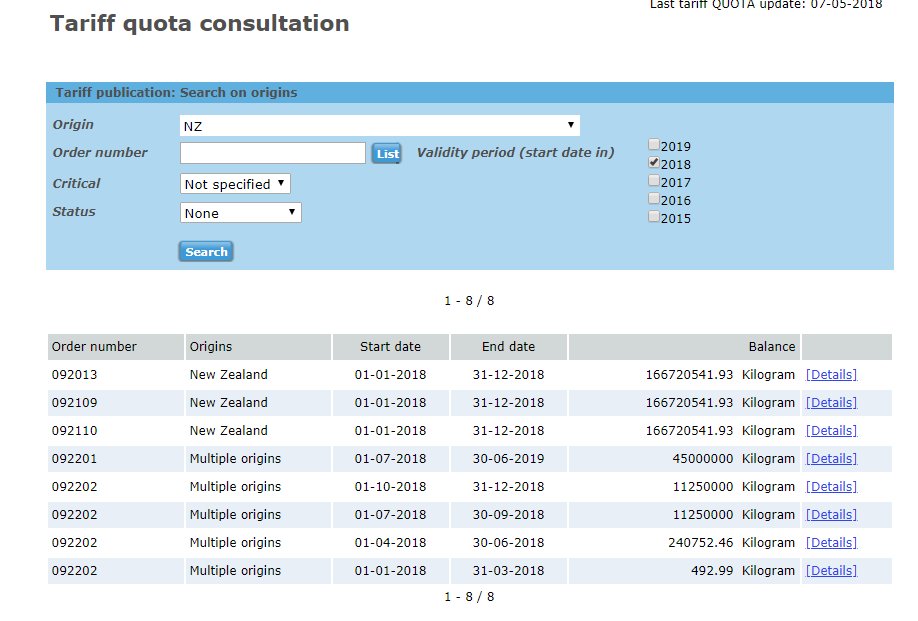This screenshot has width=918, height=621.
Task: Open the Status dropdown set to None
Action: pyautogui.click(x=241, y=212)
